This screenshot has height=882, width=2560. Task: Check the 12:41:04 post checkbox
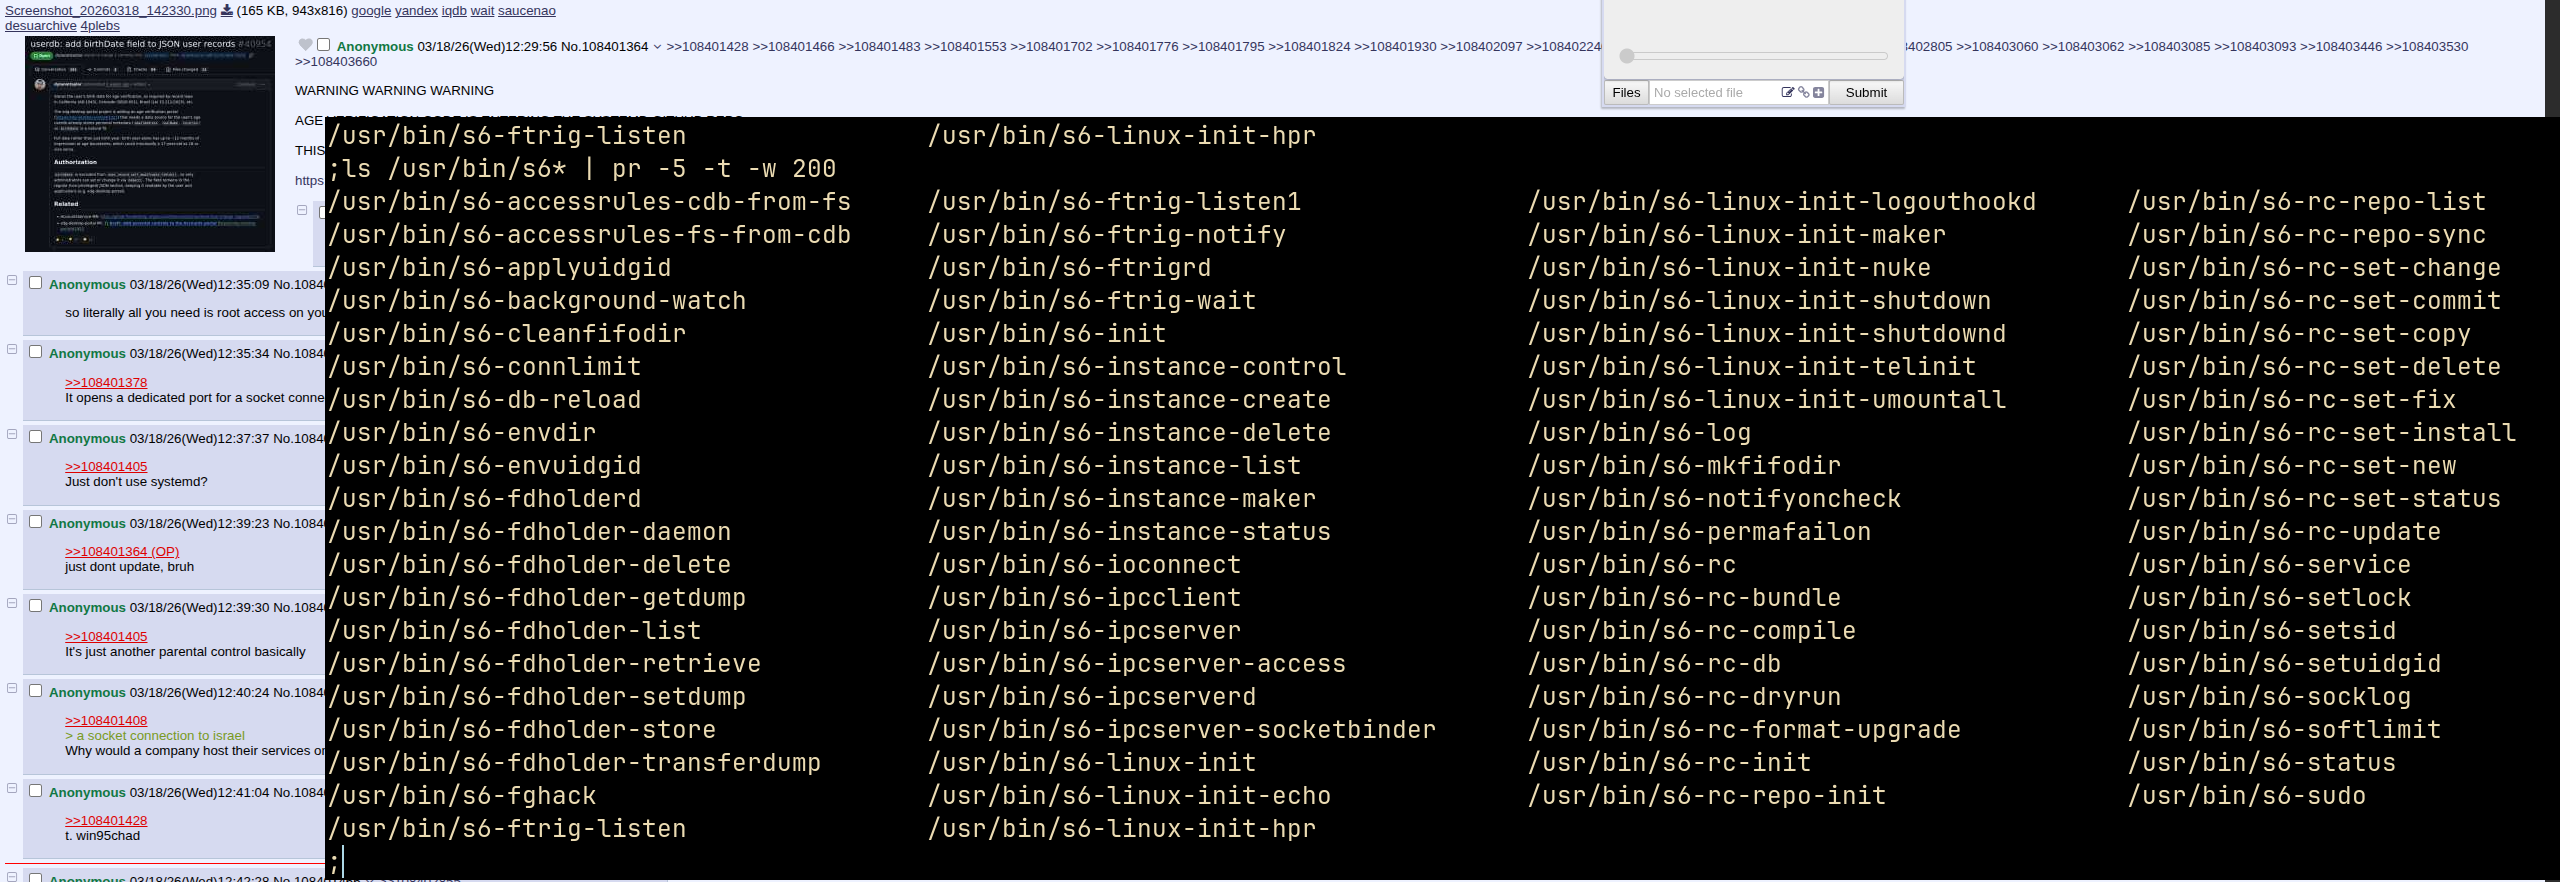[36, 791]
